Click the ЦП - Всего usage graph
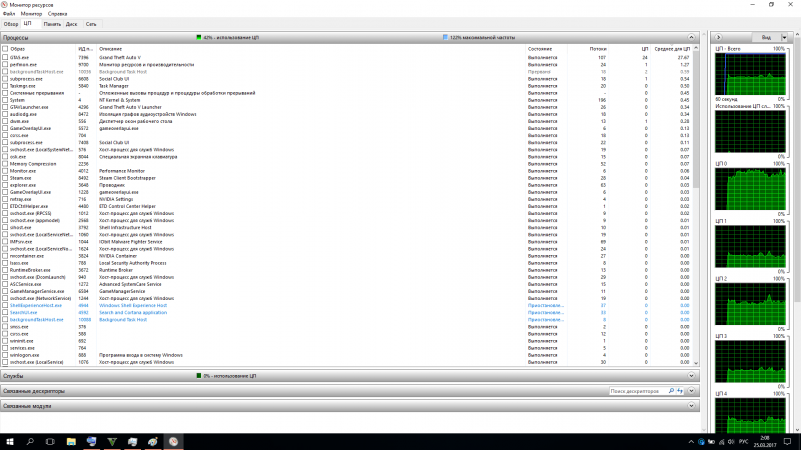Screen dimensions: 801x450 [x=750, y=74]
